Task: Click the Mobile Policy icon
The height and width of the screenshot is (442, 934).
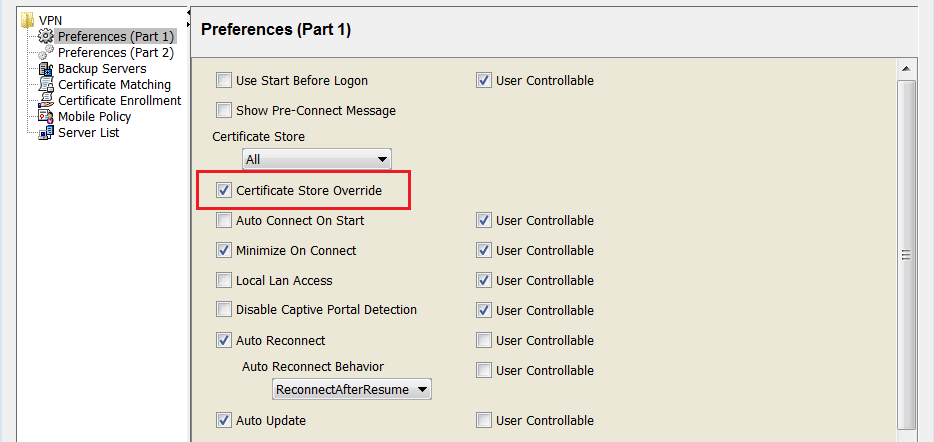Action: [x=45, y=116]
